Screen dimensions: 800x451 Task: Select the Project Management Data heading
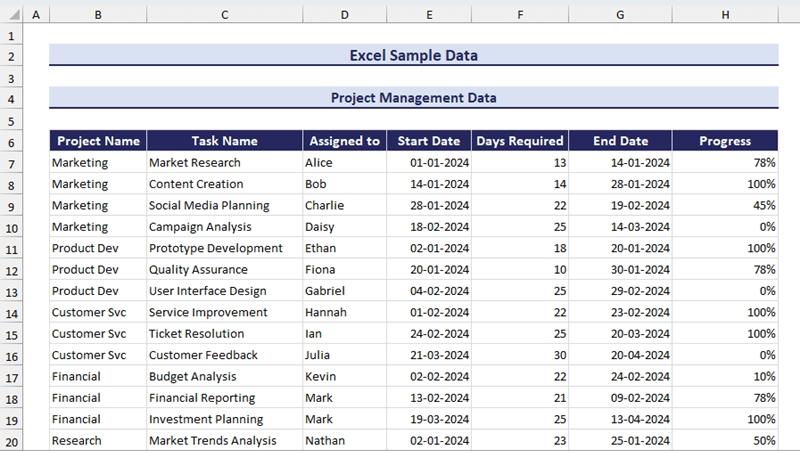[x=413, y=98]
